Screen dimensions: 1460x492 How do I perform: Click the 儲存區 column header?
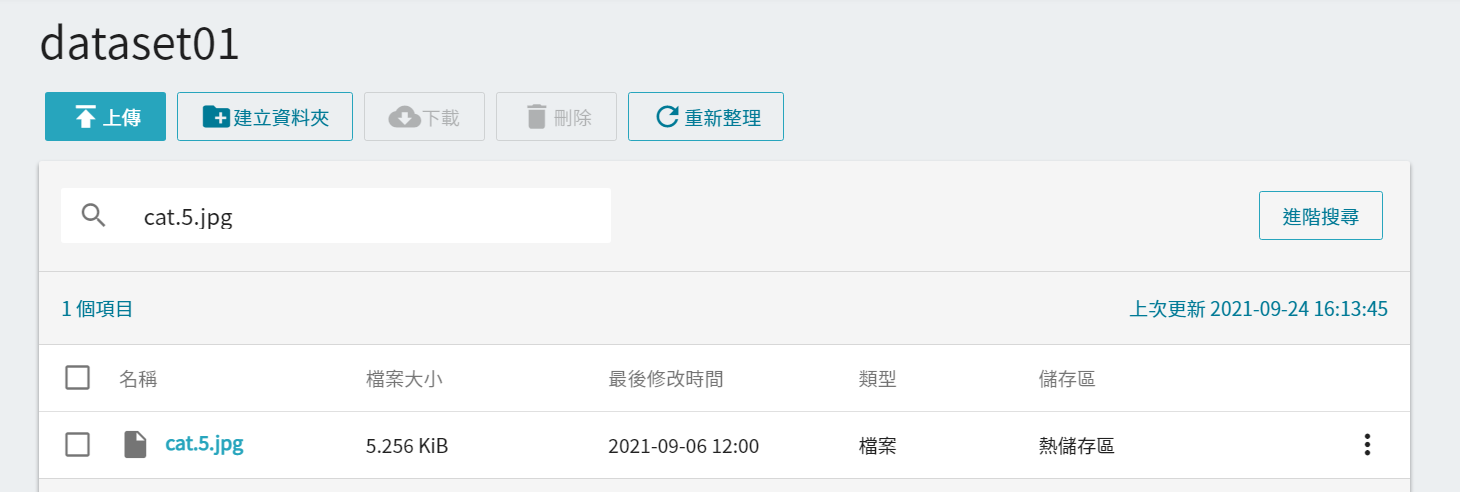click(1067, 379)
